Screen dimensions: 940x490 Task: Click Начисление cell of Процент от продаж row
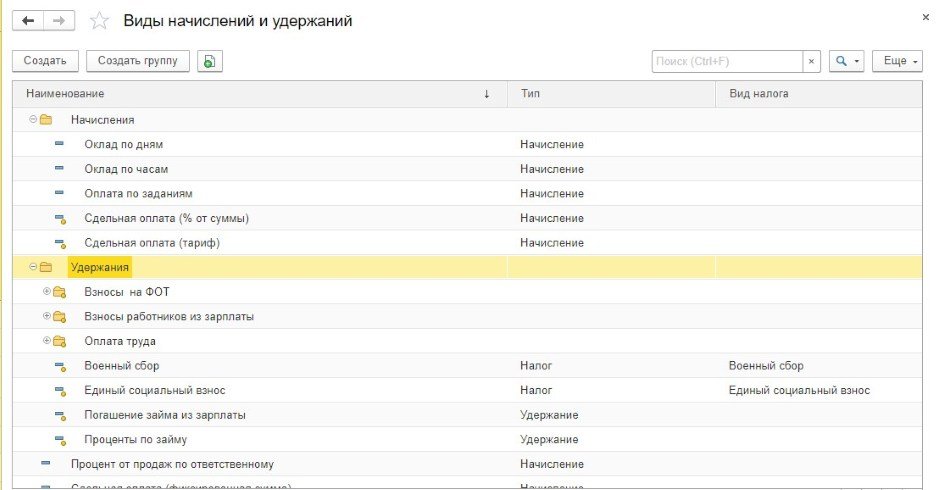point(611,464)
